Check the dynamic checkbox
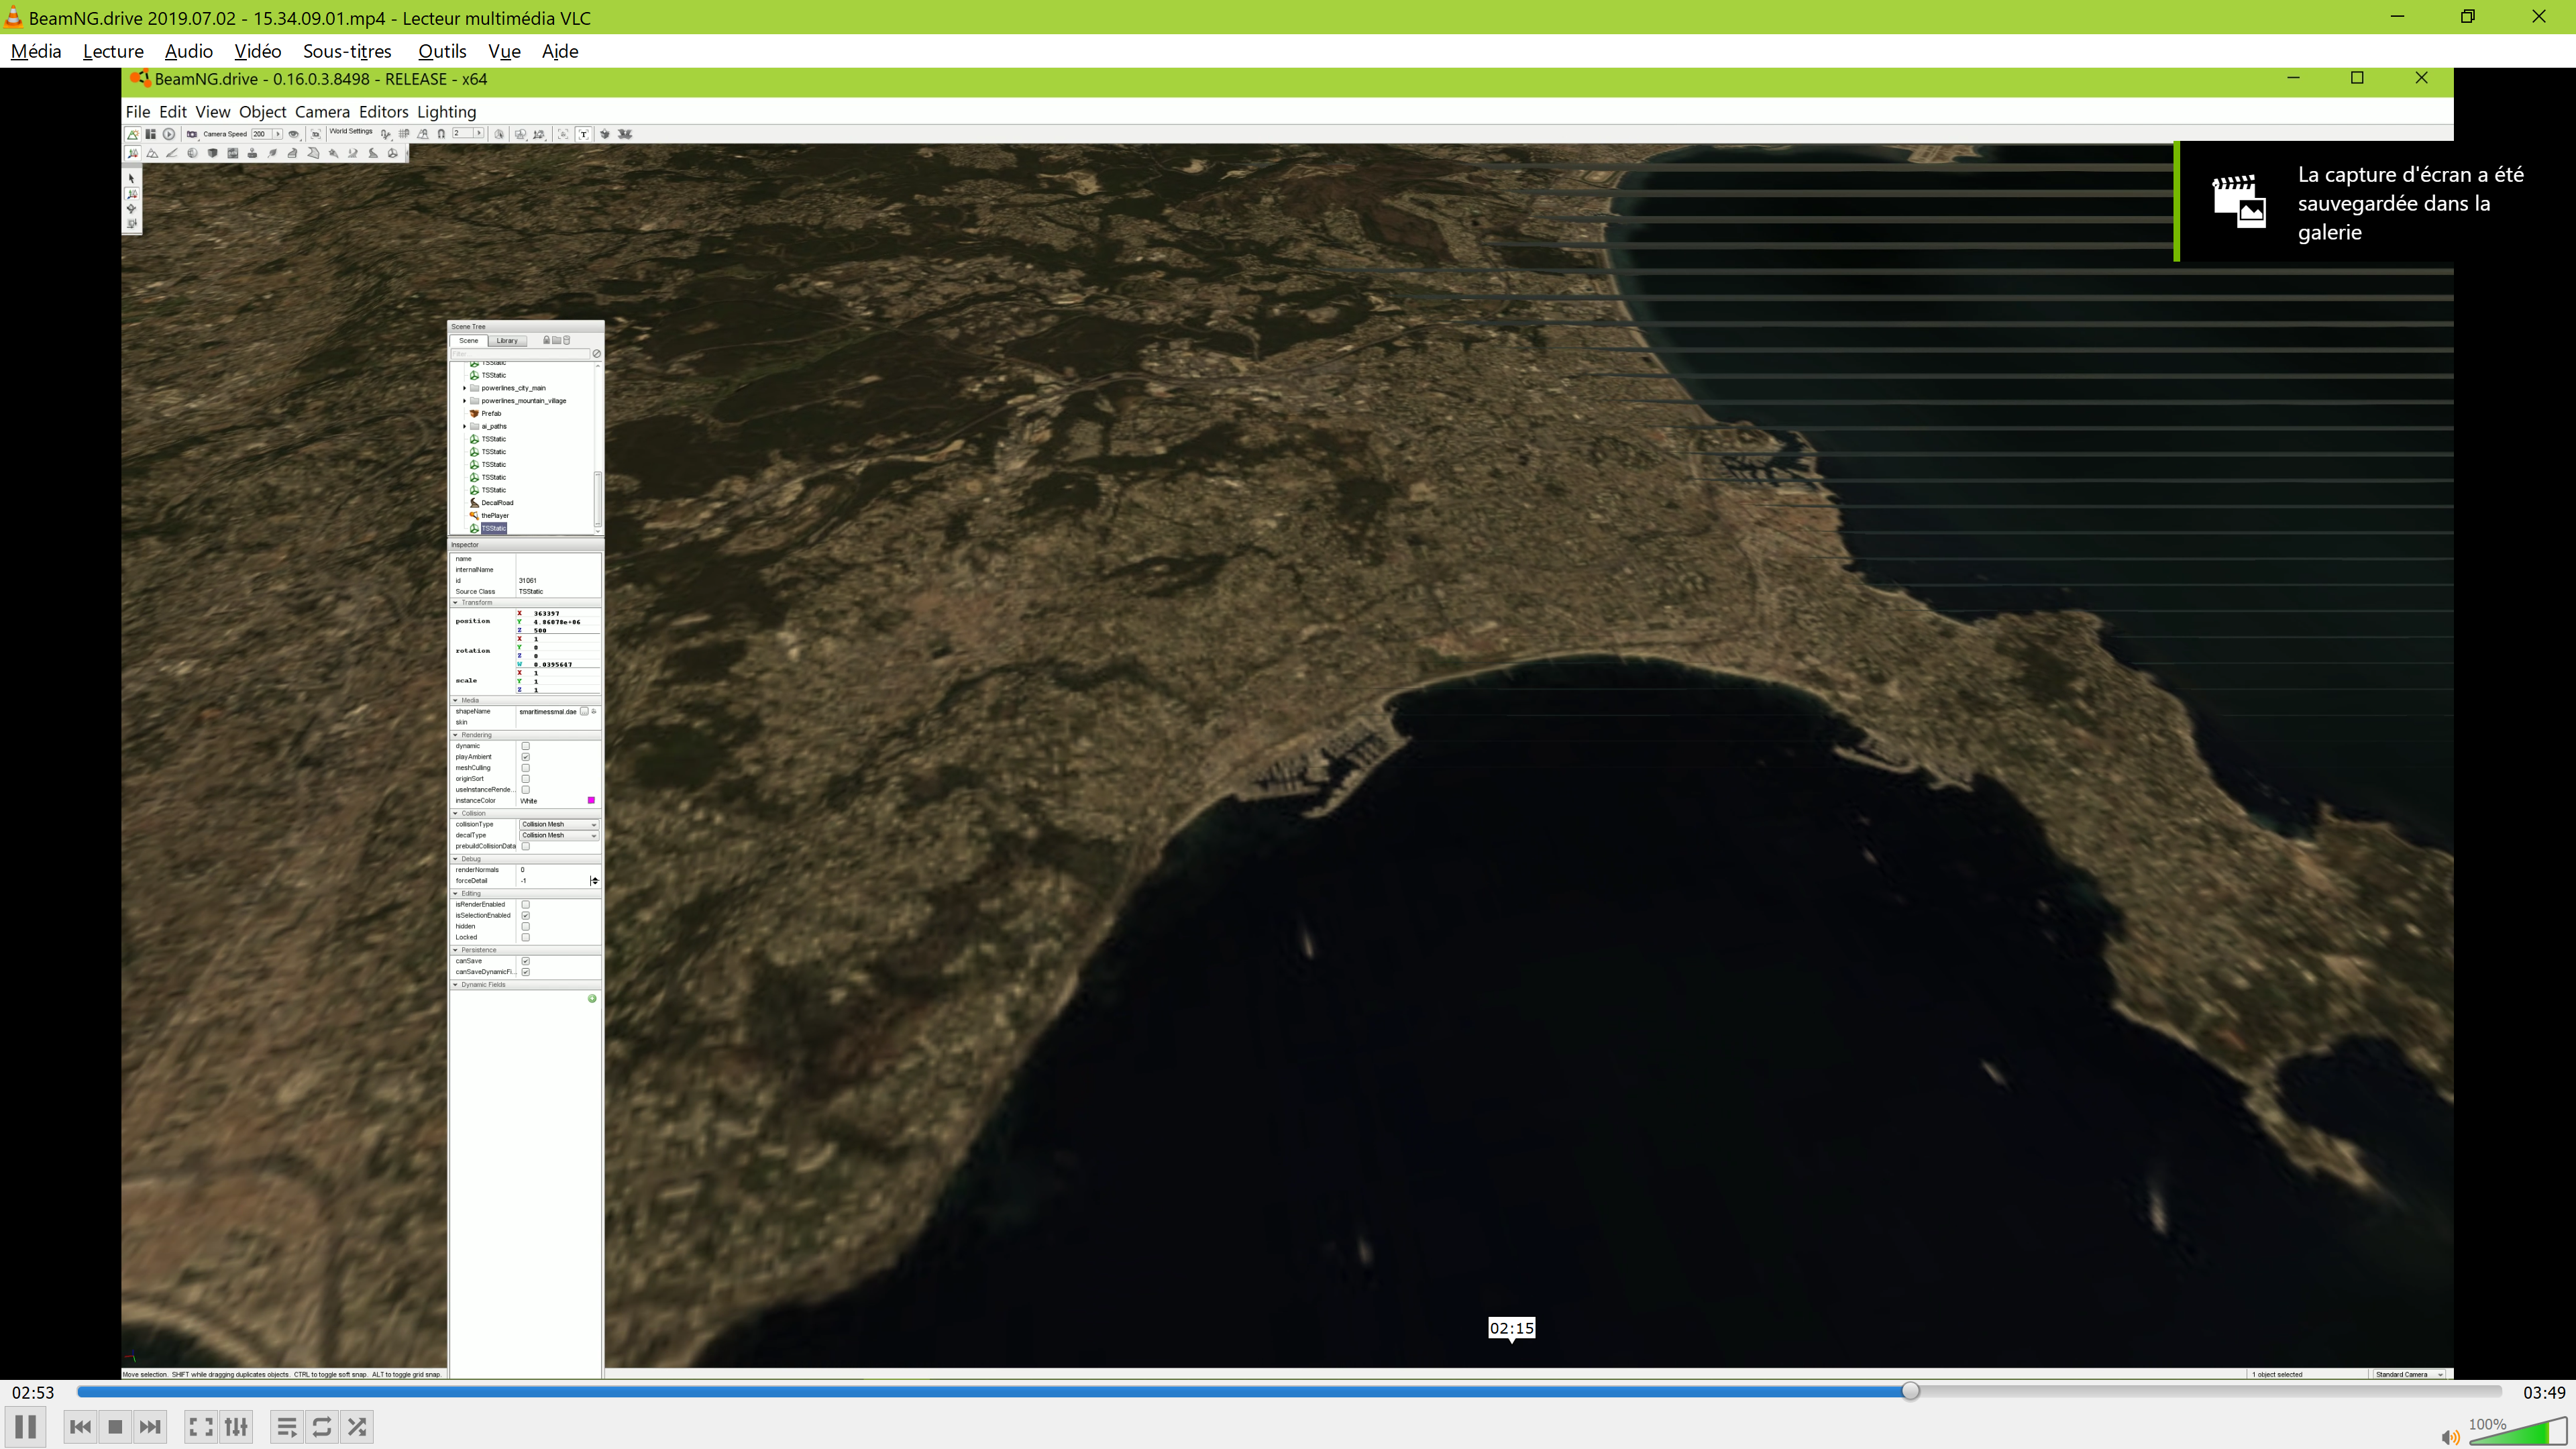The image size is (2576, 1449). pos(526,746)
